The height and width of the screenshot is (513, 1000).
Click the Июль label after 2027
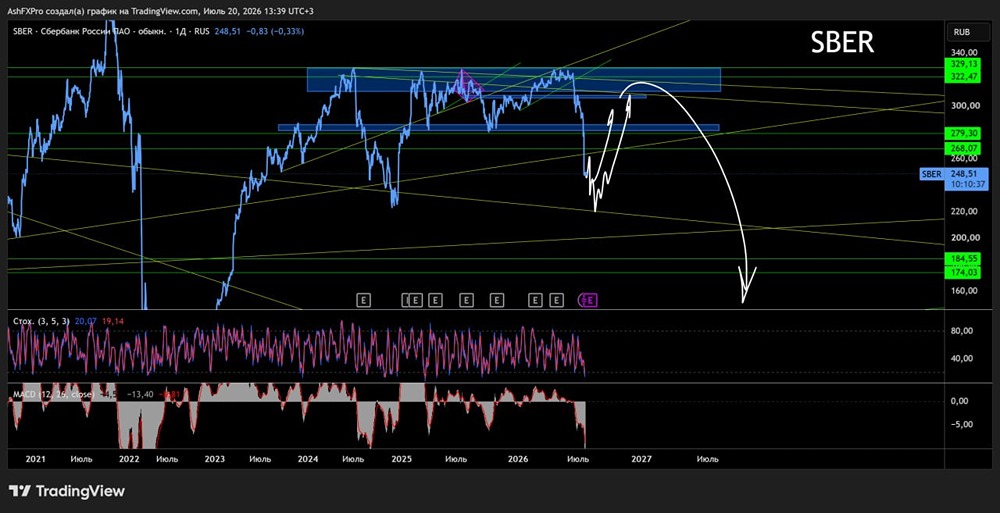click(708, 459)
